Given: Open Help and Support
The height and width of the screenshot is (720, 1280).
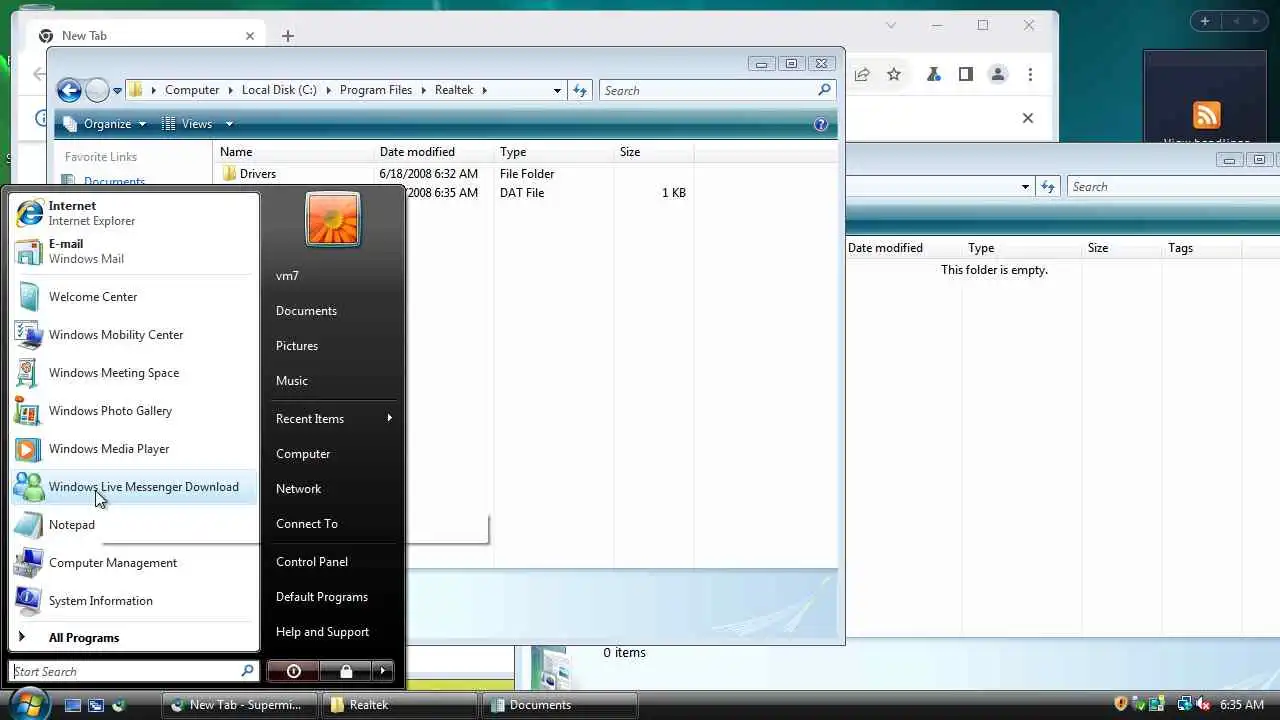Looking at the screenshot, I should click(333, 632).
